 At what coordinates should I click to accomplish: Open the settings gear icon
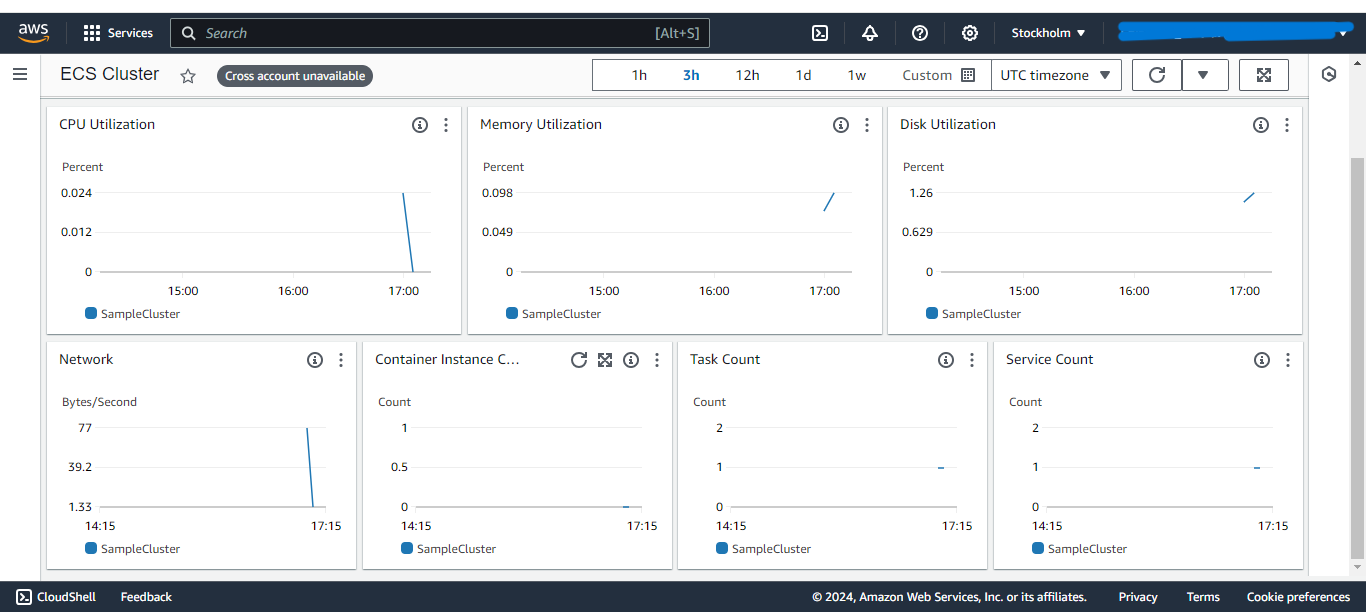coord(970,33)
